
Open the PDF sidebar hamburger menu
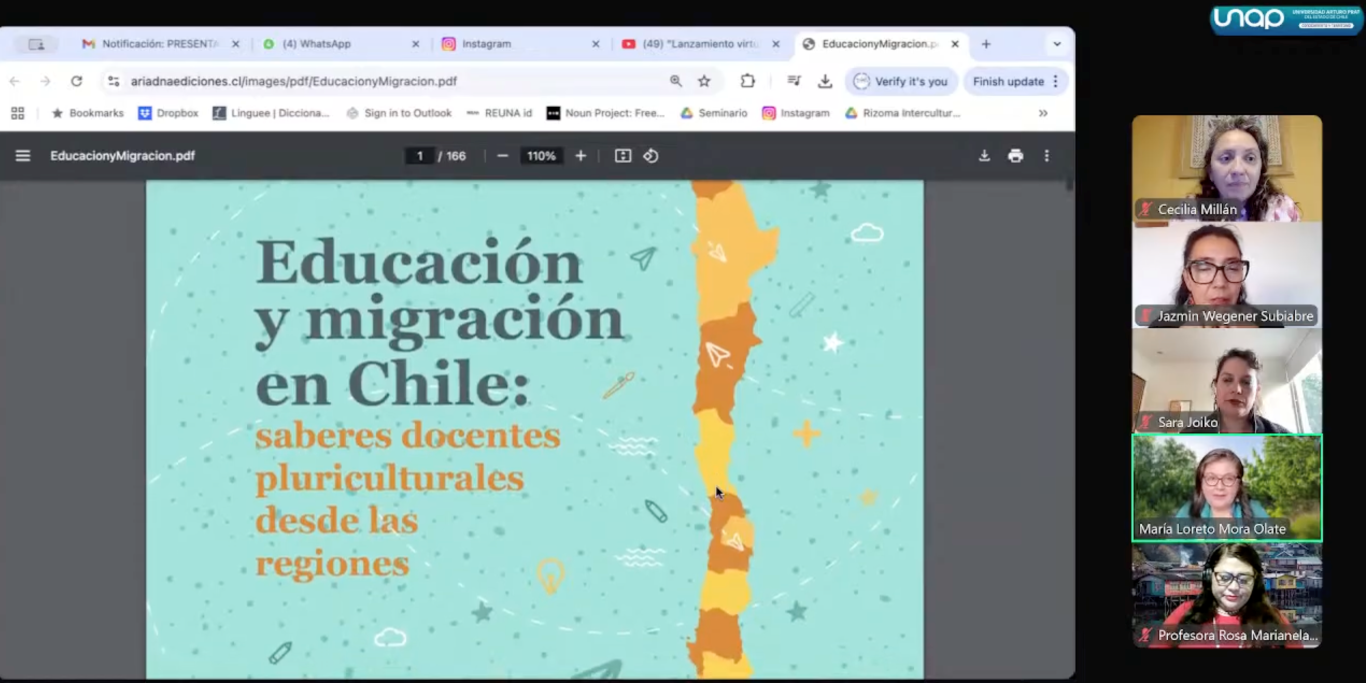[23, 156]
